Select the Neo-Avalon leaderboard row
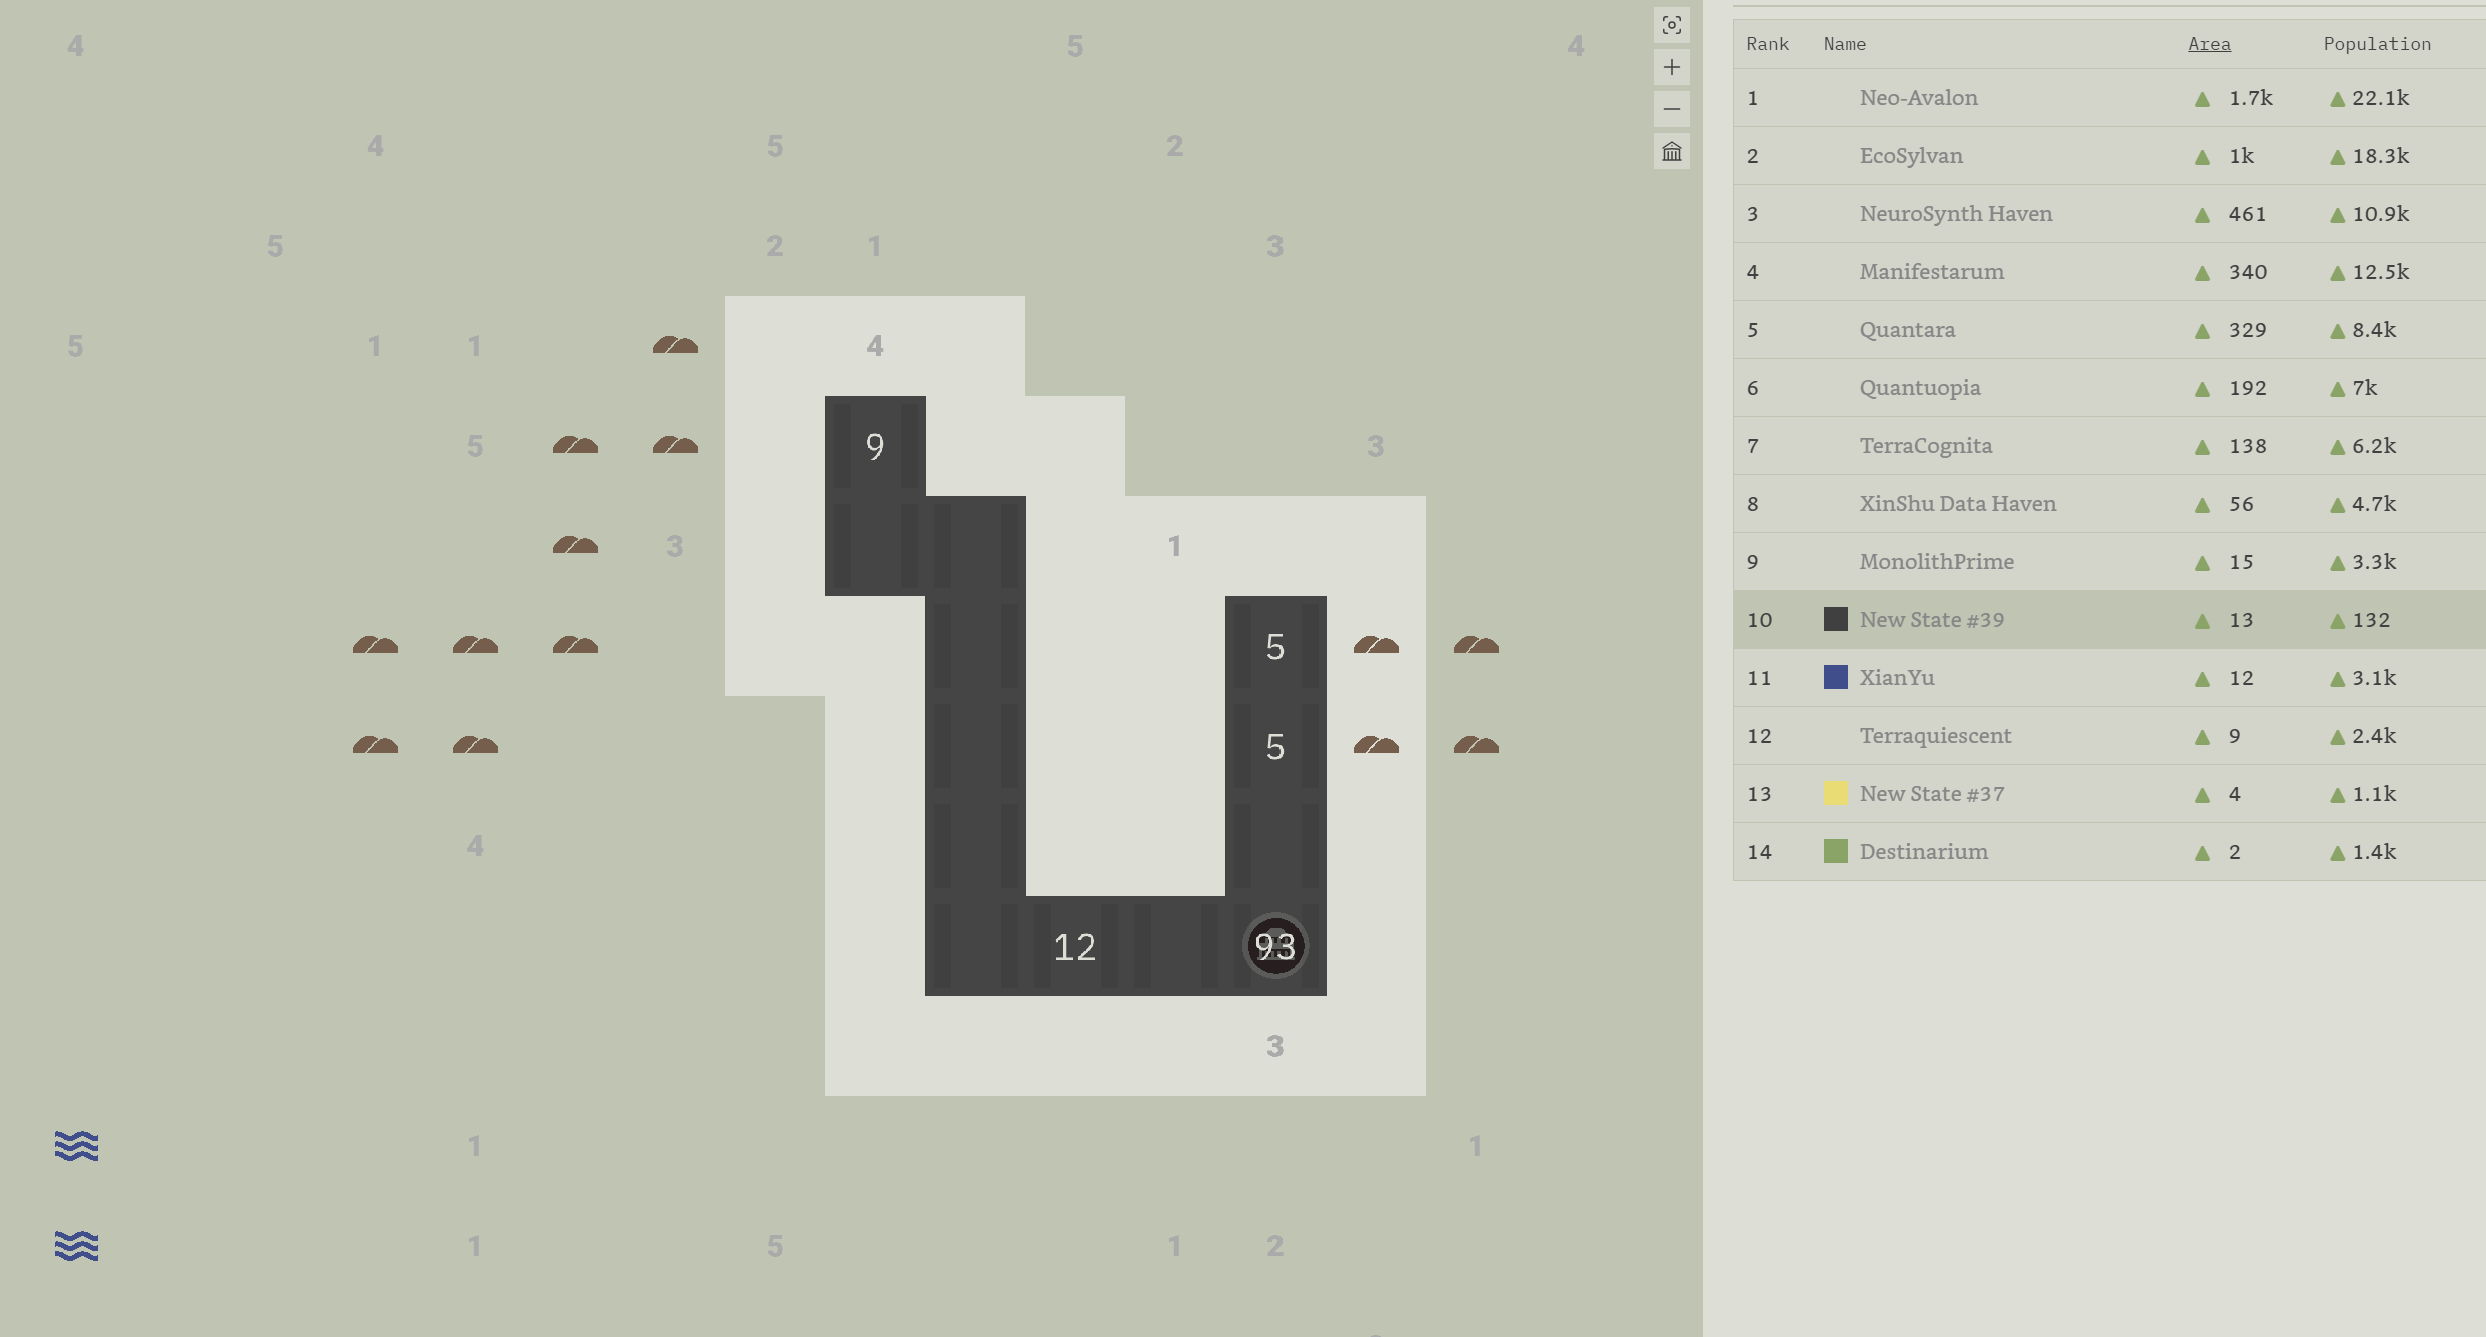The height and width of the screenshot is (1337, 2486). point(1918,98)
